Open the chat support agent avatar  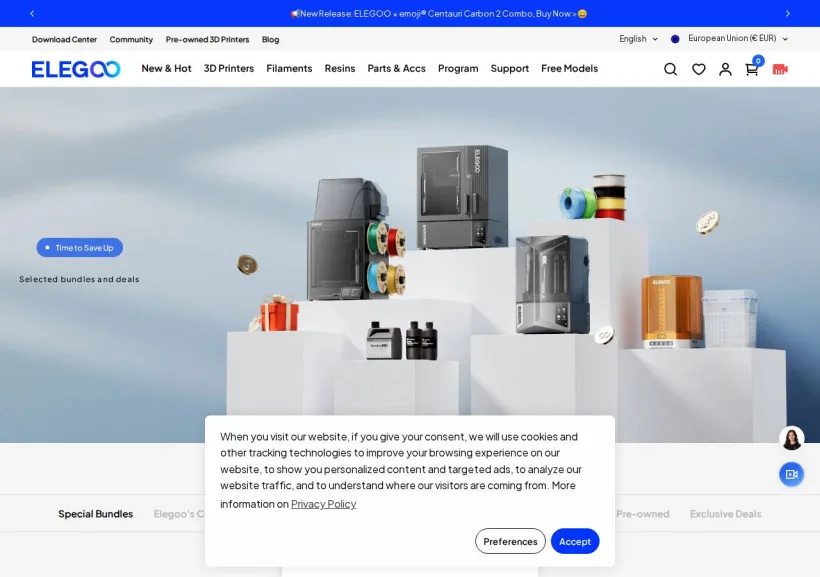tap(792, 438)
